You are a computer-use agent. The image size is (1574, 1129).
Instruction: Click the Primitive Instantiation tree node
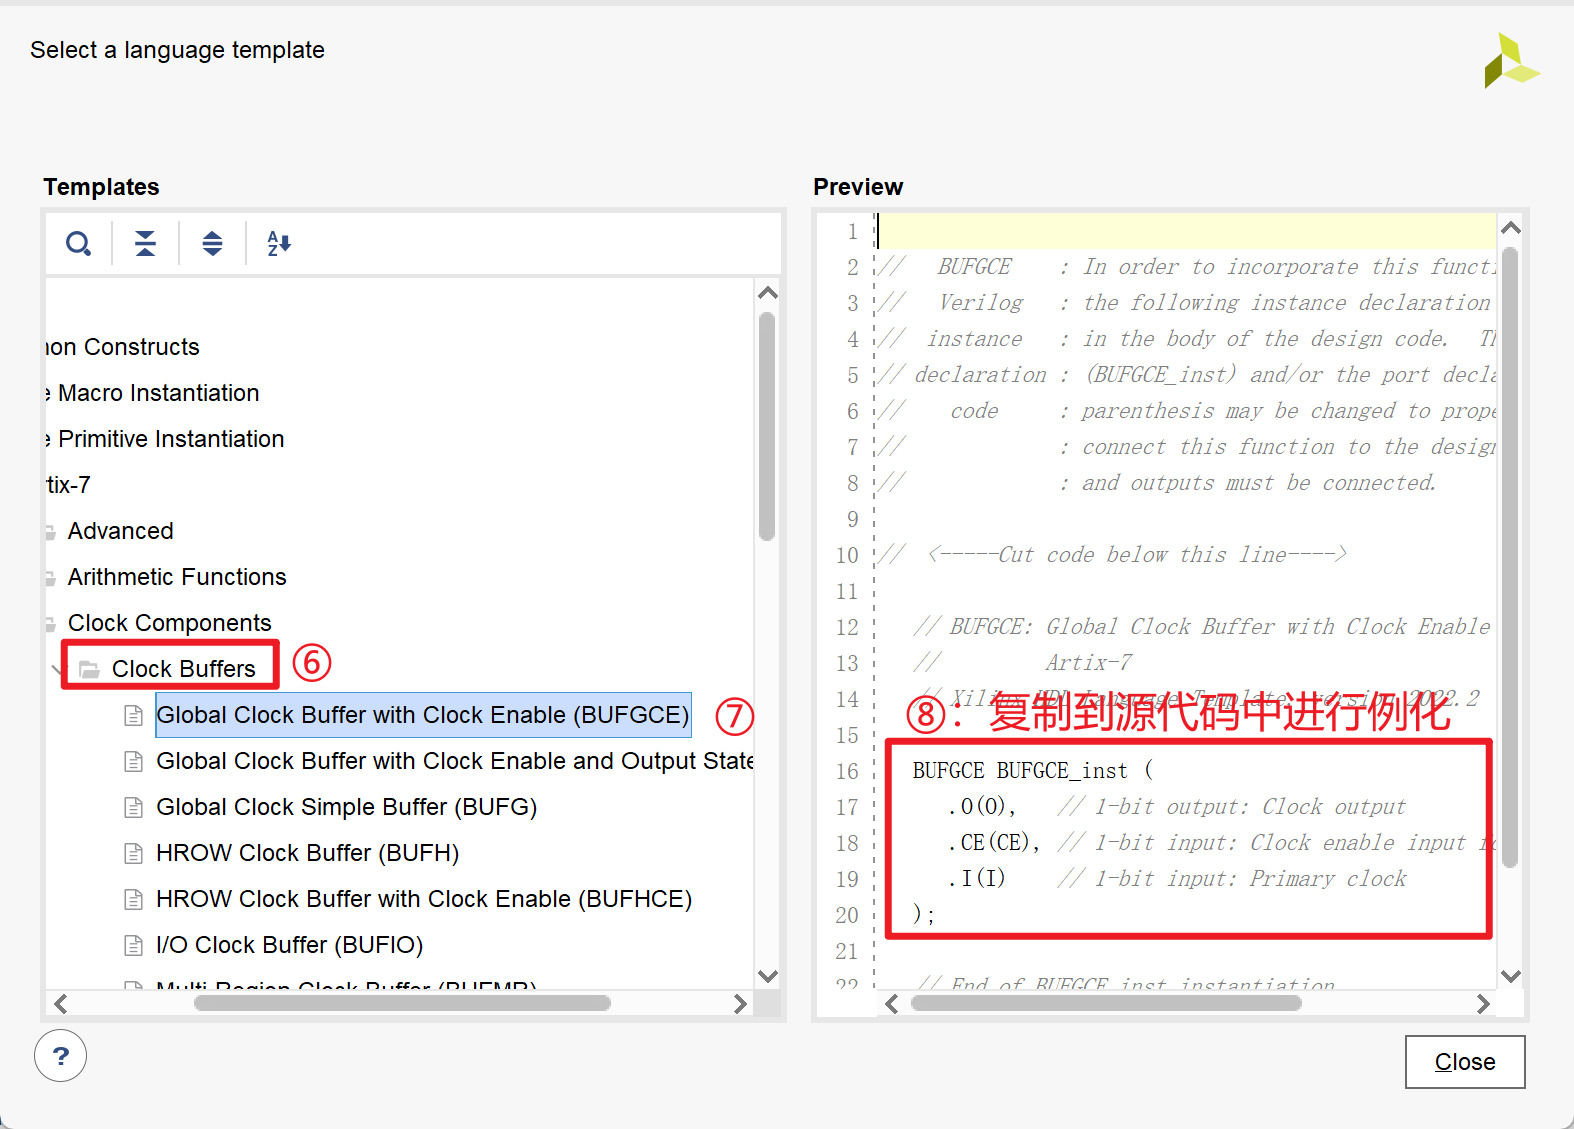(x=171, y=439)
